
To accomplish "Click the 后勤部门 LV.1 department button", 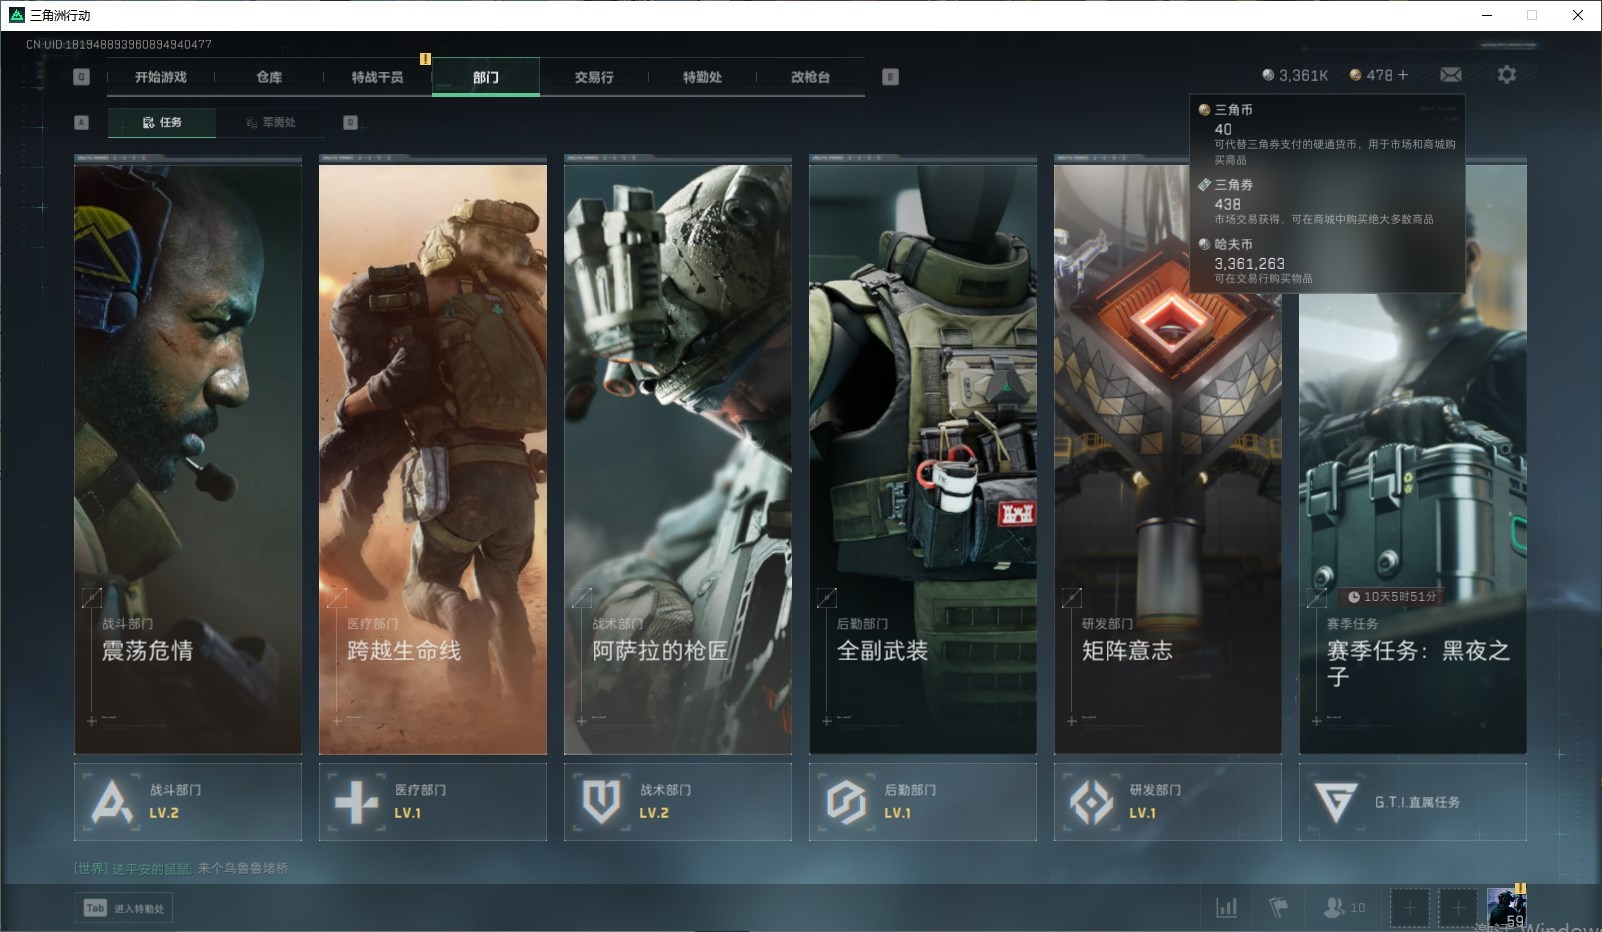I will pyautogui.click(x=923, y=802).
